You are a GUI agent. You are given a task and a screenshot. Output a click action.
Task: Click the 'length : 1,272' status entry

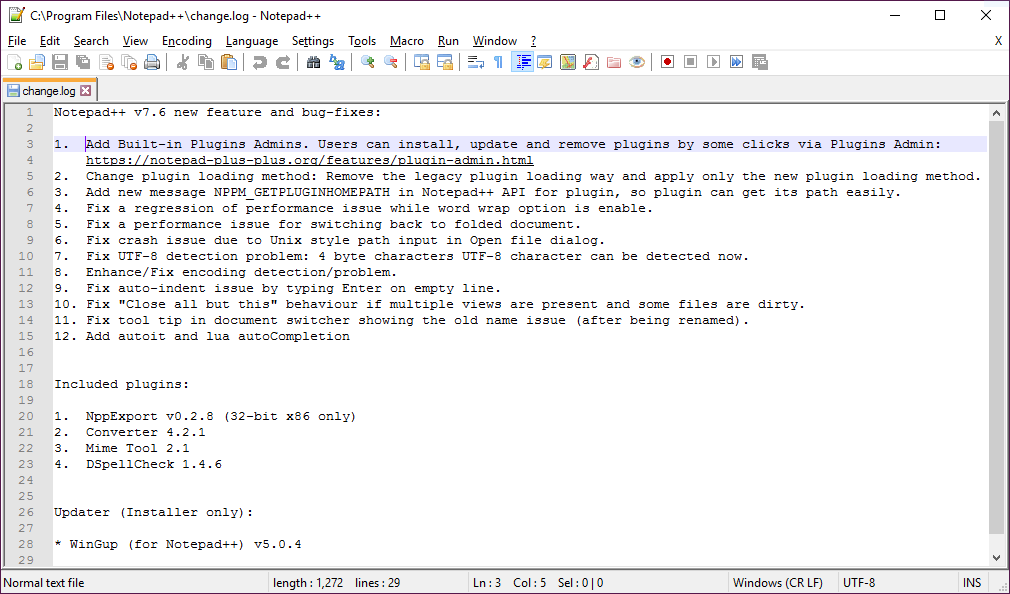[x=308, y=583]
